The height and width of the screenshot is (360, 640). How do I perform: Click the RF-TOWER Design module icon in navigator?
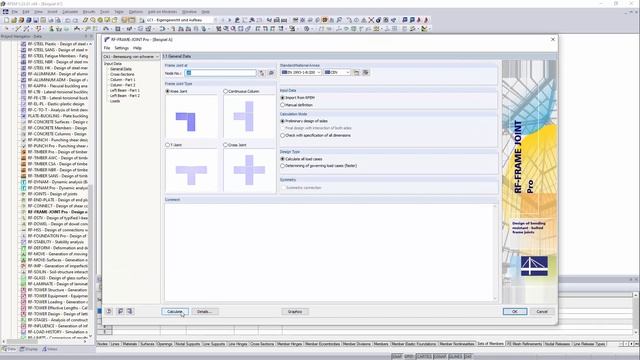pos(24,314)
